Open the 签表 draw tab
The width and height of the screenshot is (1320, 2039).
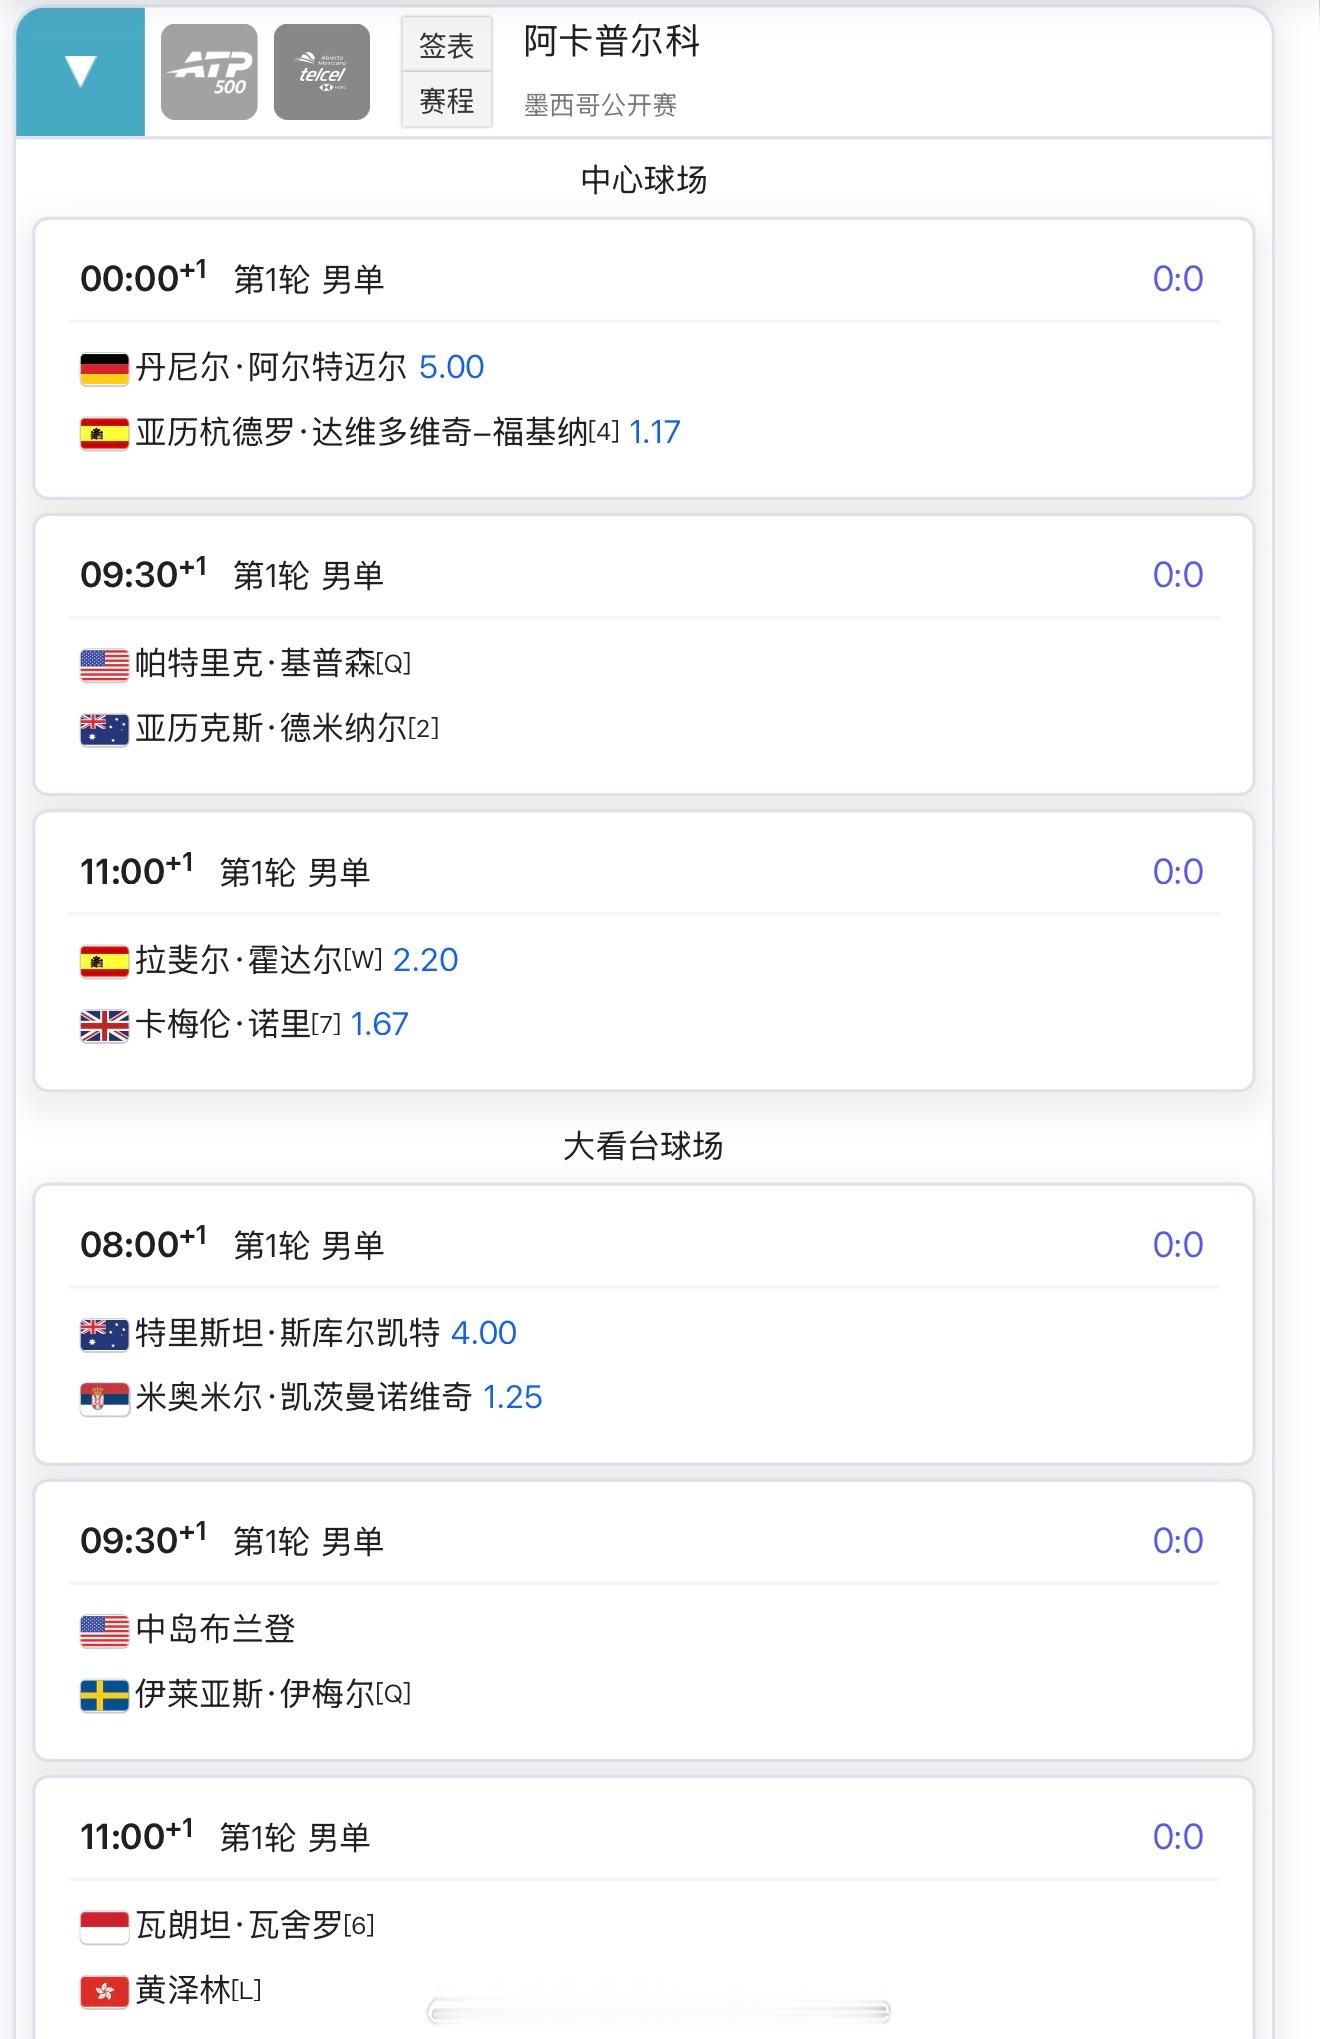(446, 45)
